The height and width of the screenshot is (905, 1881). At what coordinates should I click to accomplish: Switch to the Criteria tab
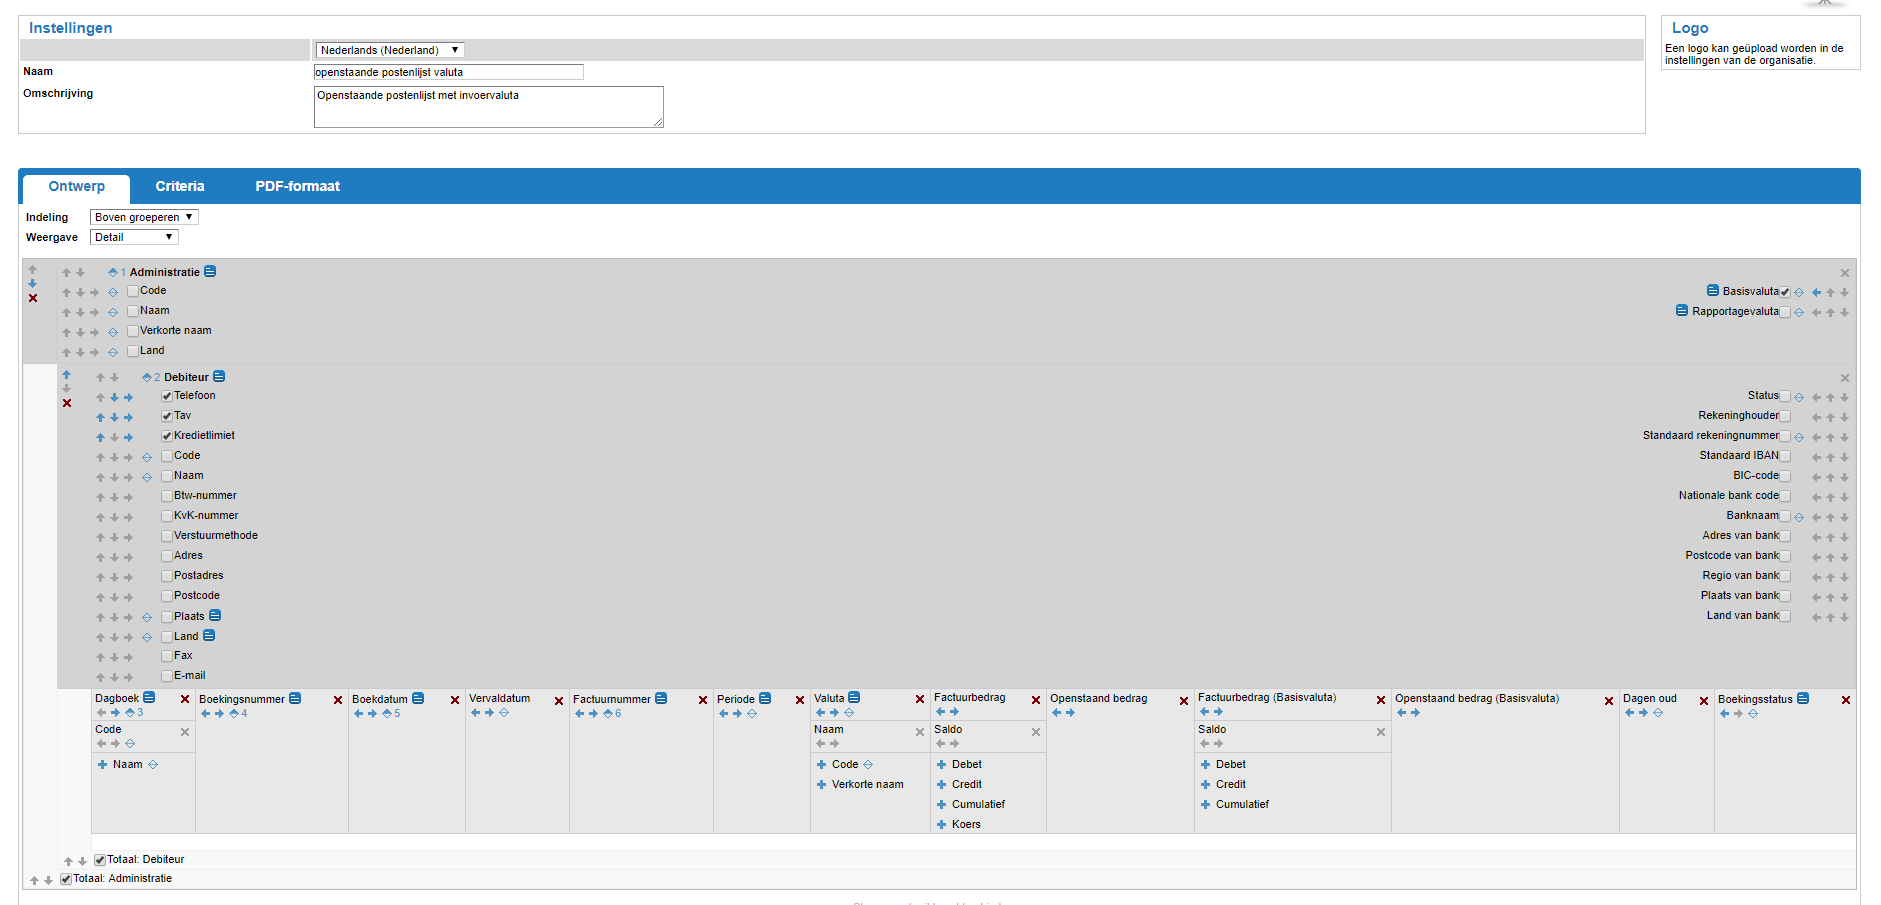[180, 187]
